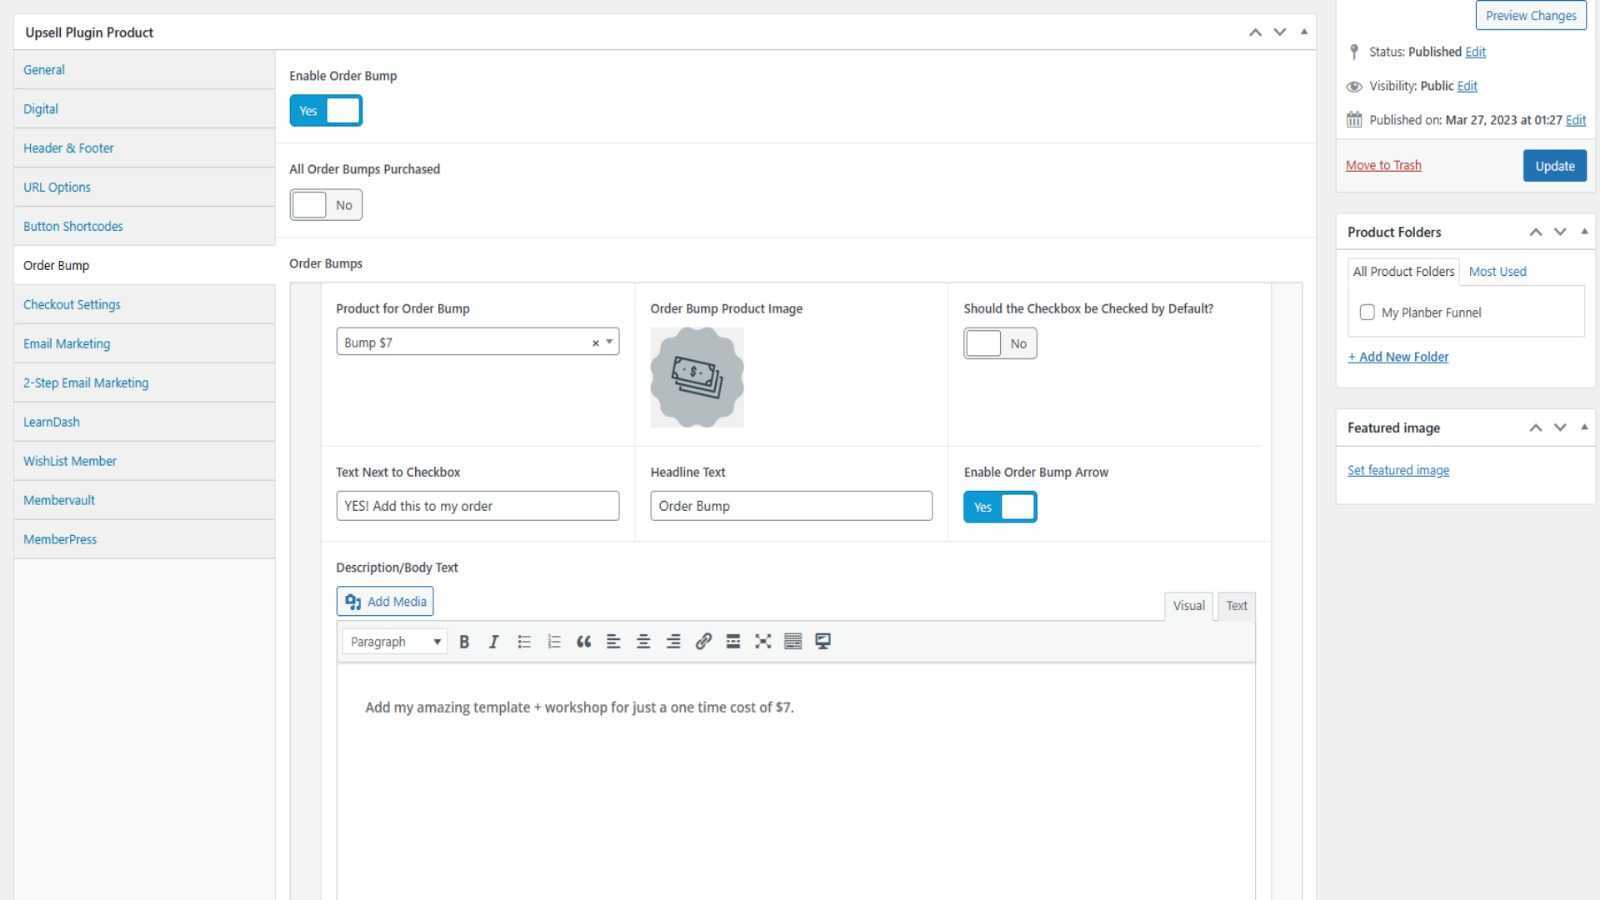Insert a numbered list in the editor
The width and height of the screenshot is (1600, 900).
pyautogui.click(x=554, y=642)
